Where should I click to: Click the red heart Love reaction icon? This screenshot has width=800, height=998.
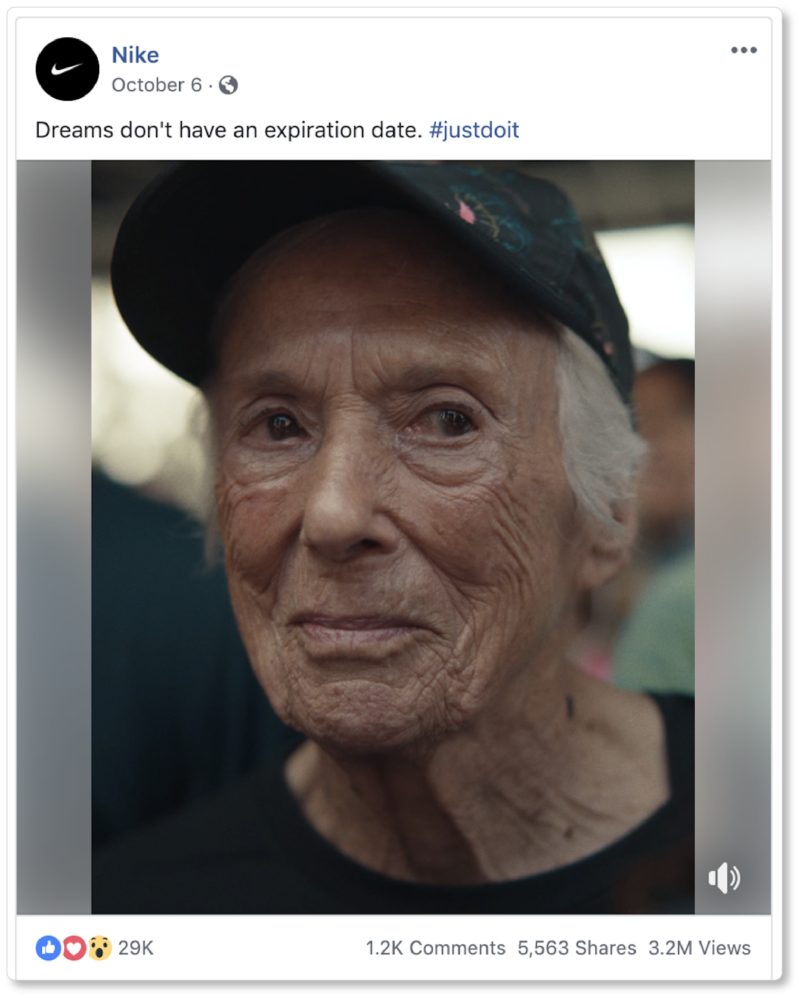coord(73,948)
